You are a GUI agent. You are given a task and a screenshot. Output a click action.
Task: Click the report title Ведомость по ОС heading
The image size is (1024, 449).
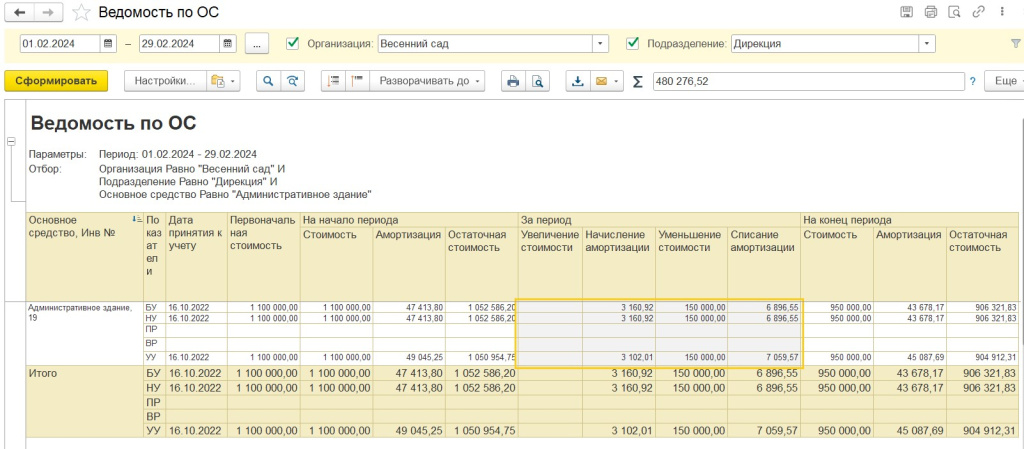click(113, 123)
